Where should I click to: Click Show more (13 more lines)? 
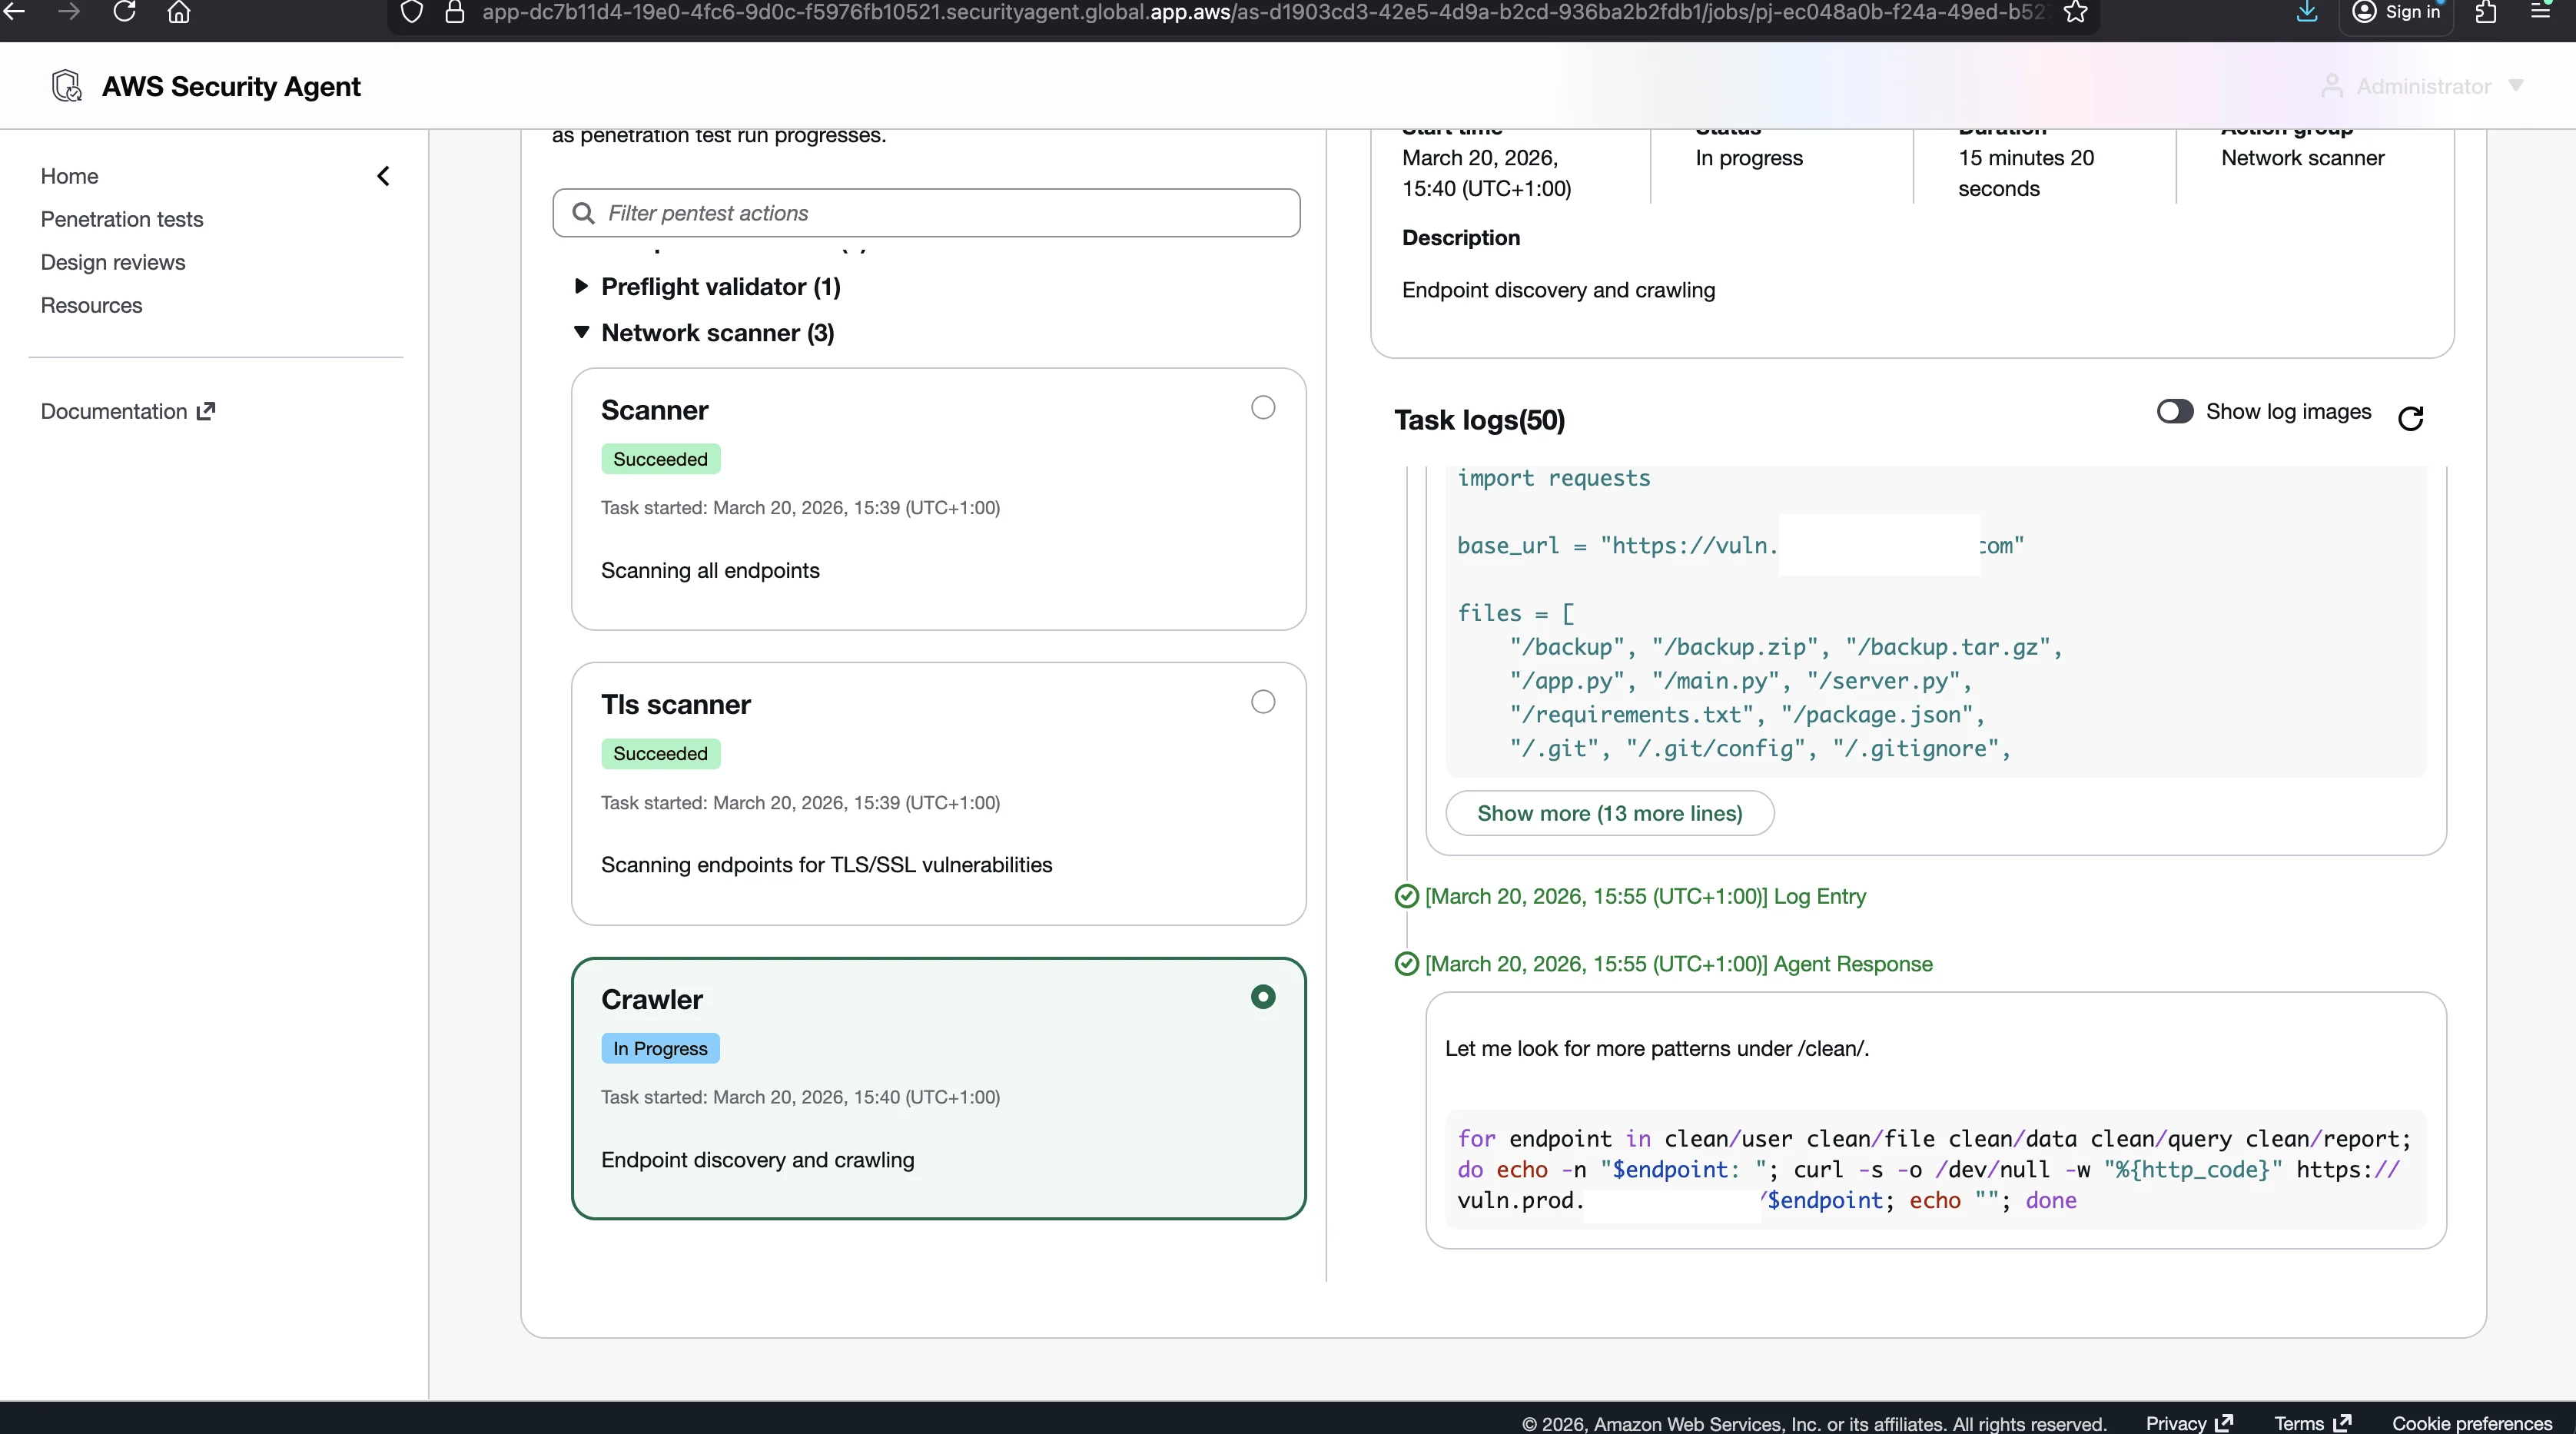[x=1609, y=813]
